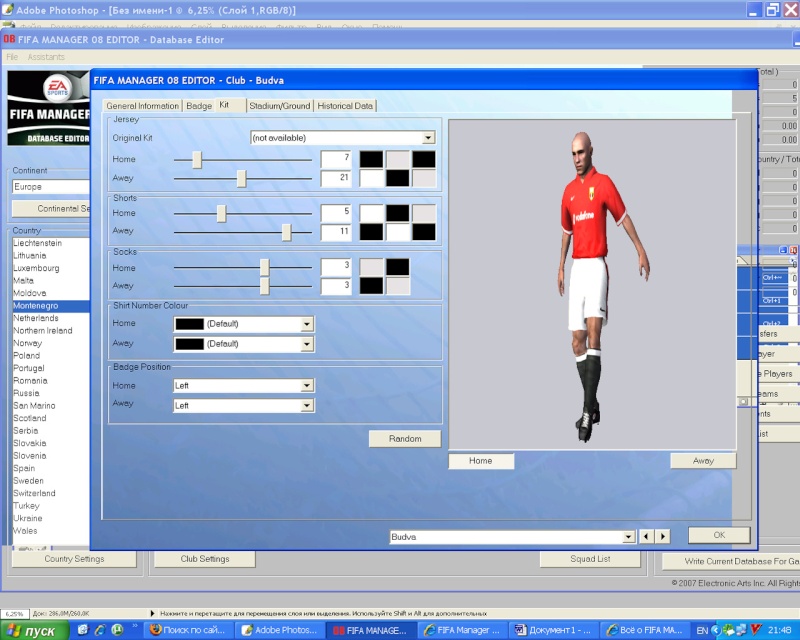This screenshot has width=800, height=640.
Task: Pick the black Socks Away colour swatch
Action: pyautogui.click(x=371, y=286)
